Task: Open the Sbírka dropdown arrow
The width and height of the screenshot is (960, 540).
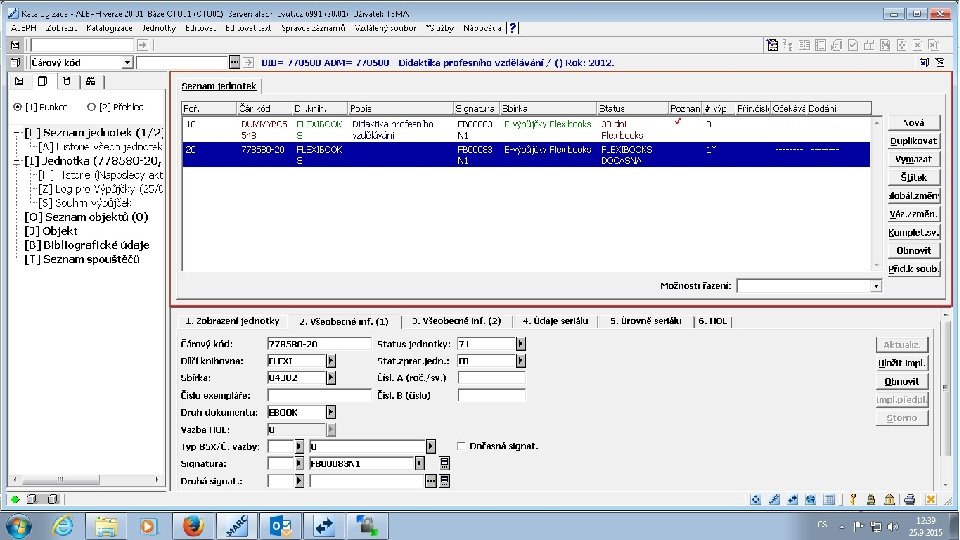Action: 331,378
